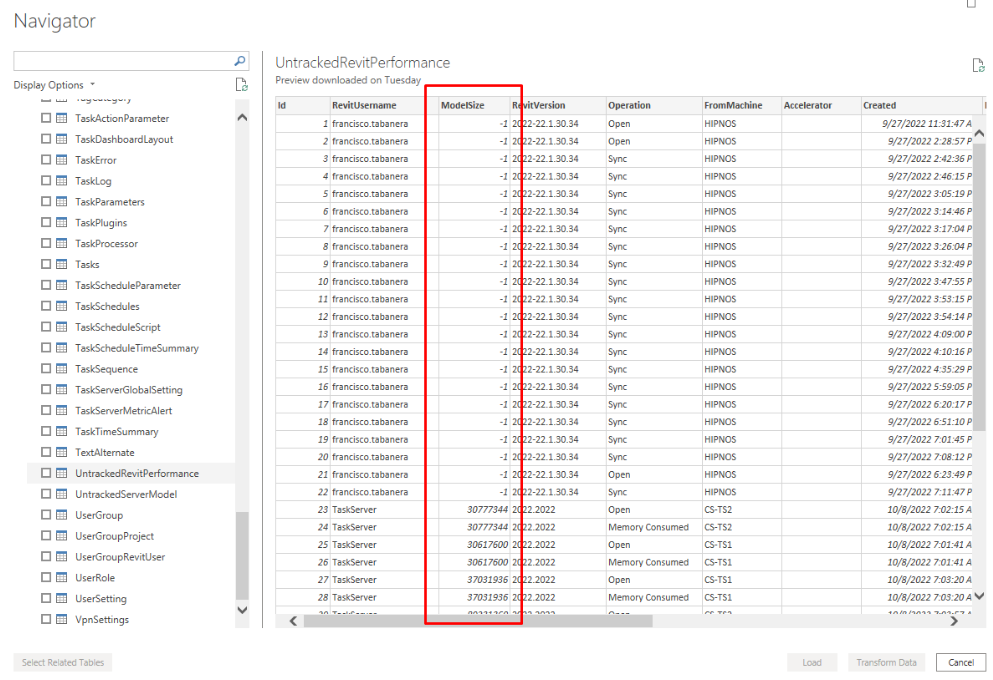Click the table icon next to TaskSequence
This screenshot has height=680, width=993.
(x=61, y=369)
